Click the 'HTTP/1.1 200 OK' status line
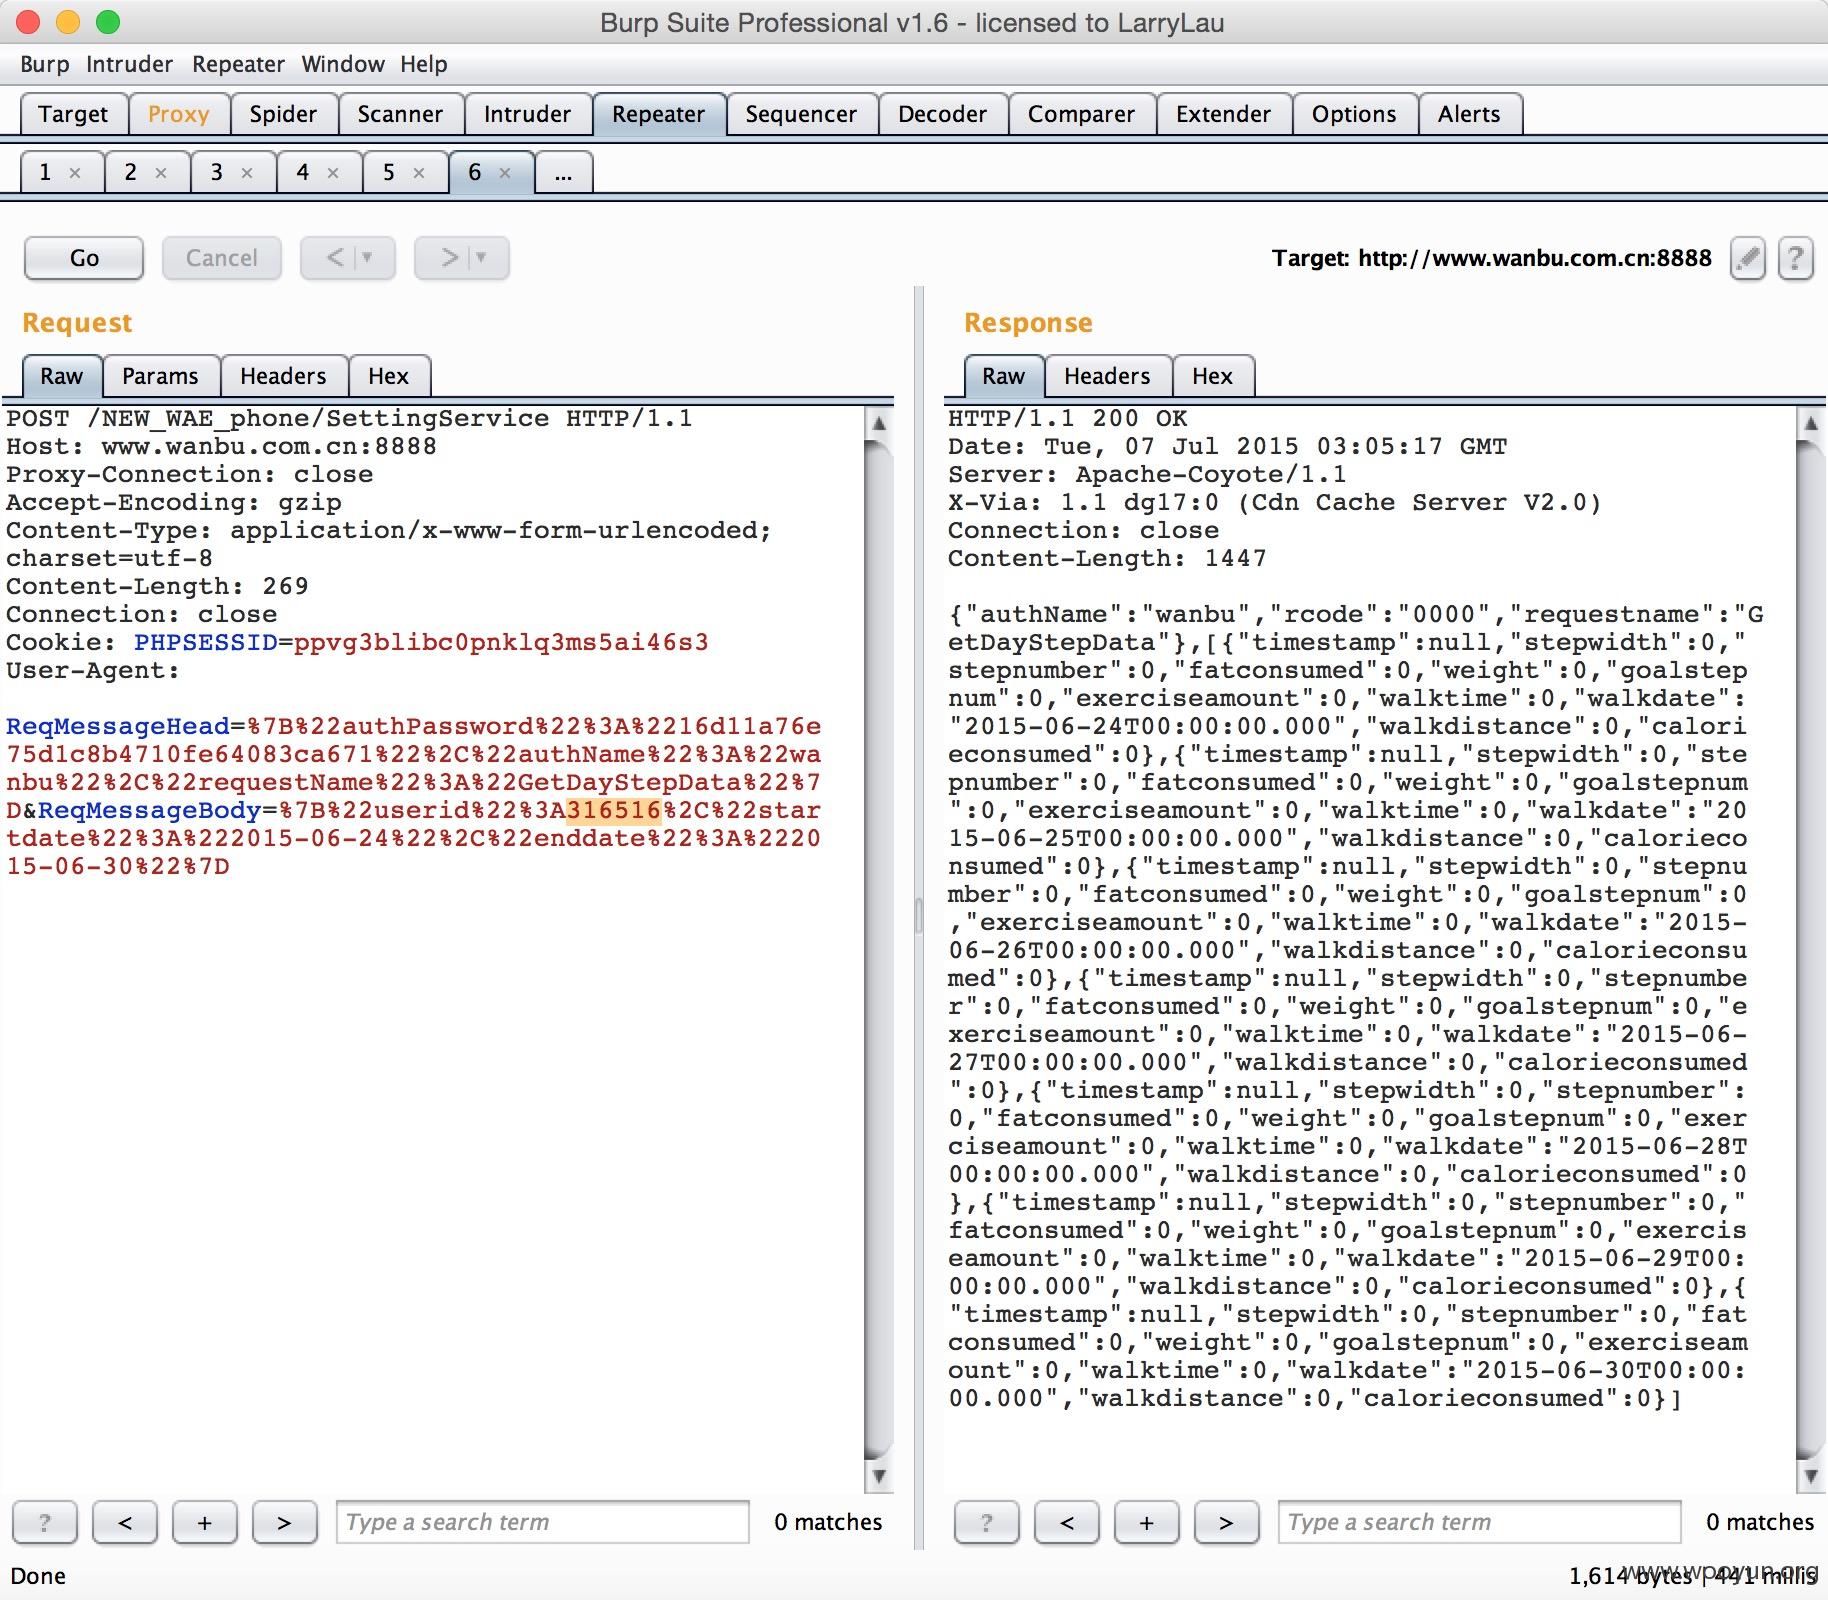 click(x=1068, y=418)
